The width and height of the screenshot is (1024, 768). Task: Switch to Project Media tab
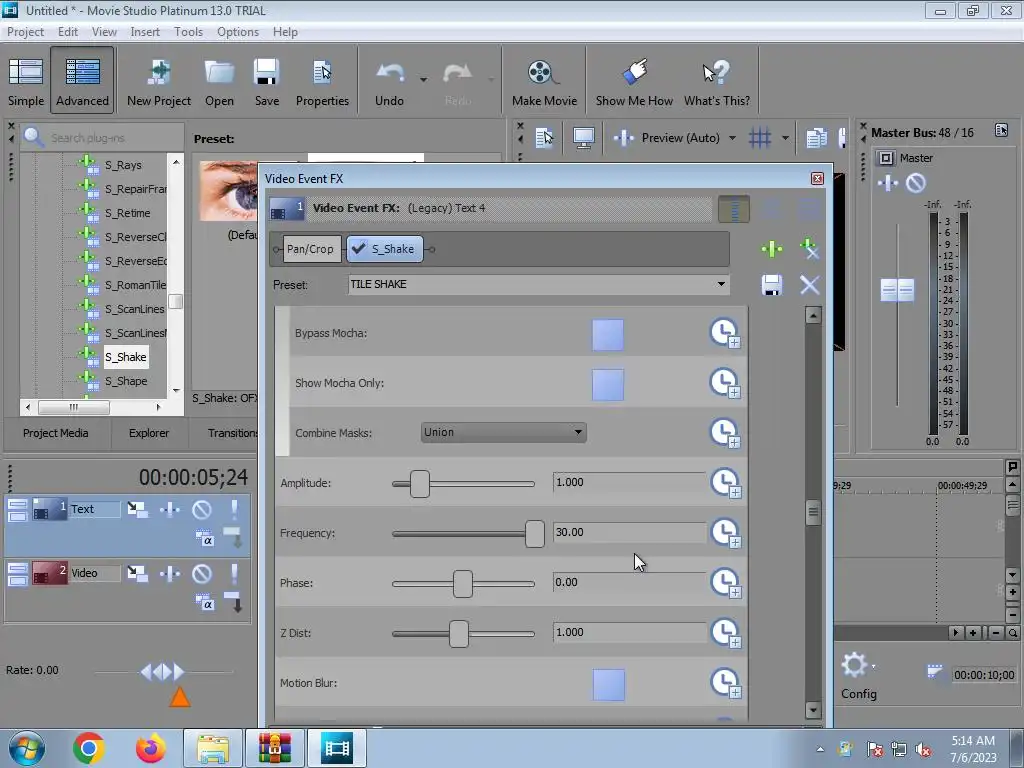(x=56, y=433)
